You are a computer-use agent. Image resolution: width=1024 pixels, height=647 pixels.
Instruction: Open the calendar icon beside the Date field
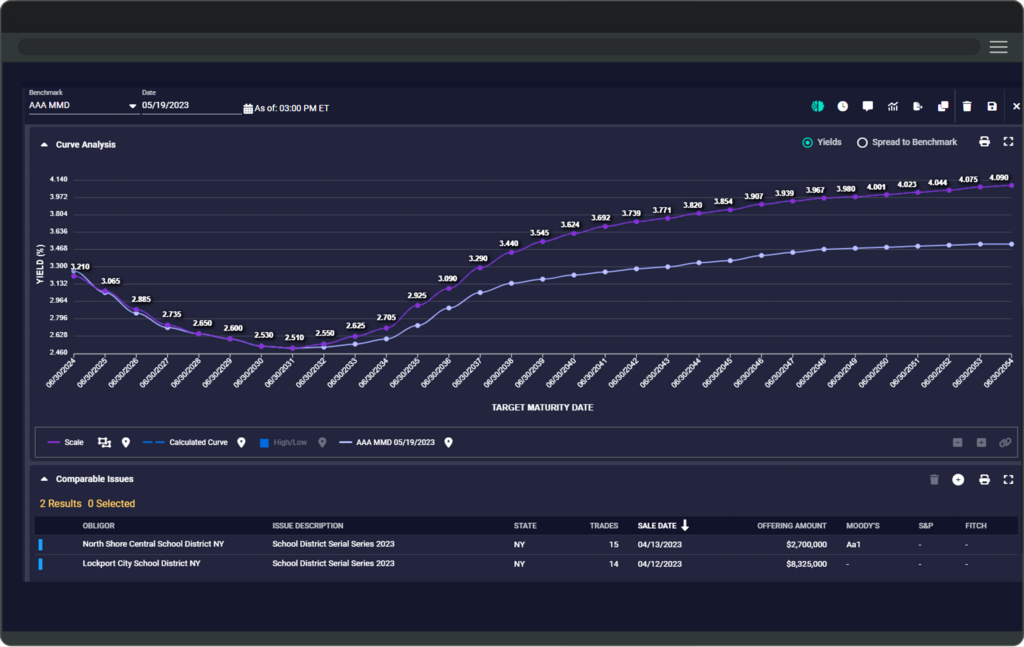(248, 107)
